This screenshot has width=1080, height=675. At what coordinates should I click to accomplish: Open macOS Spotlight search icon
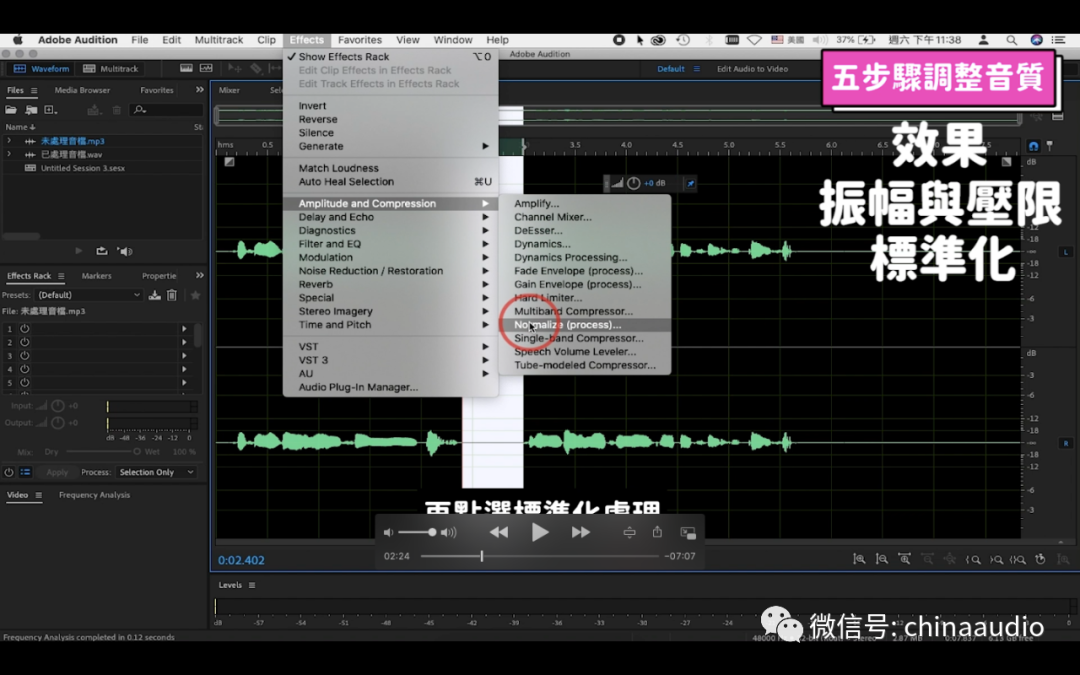click(1011, 40)
